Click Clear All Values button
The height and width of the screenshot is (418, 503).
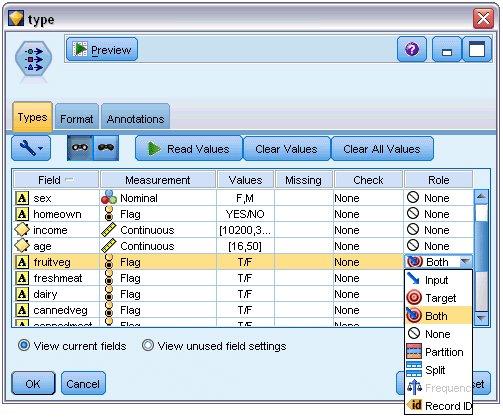[382, 149]
